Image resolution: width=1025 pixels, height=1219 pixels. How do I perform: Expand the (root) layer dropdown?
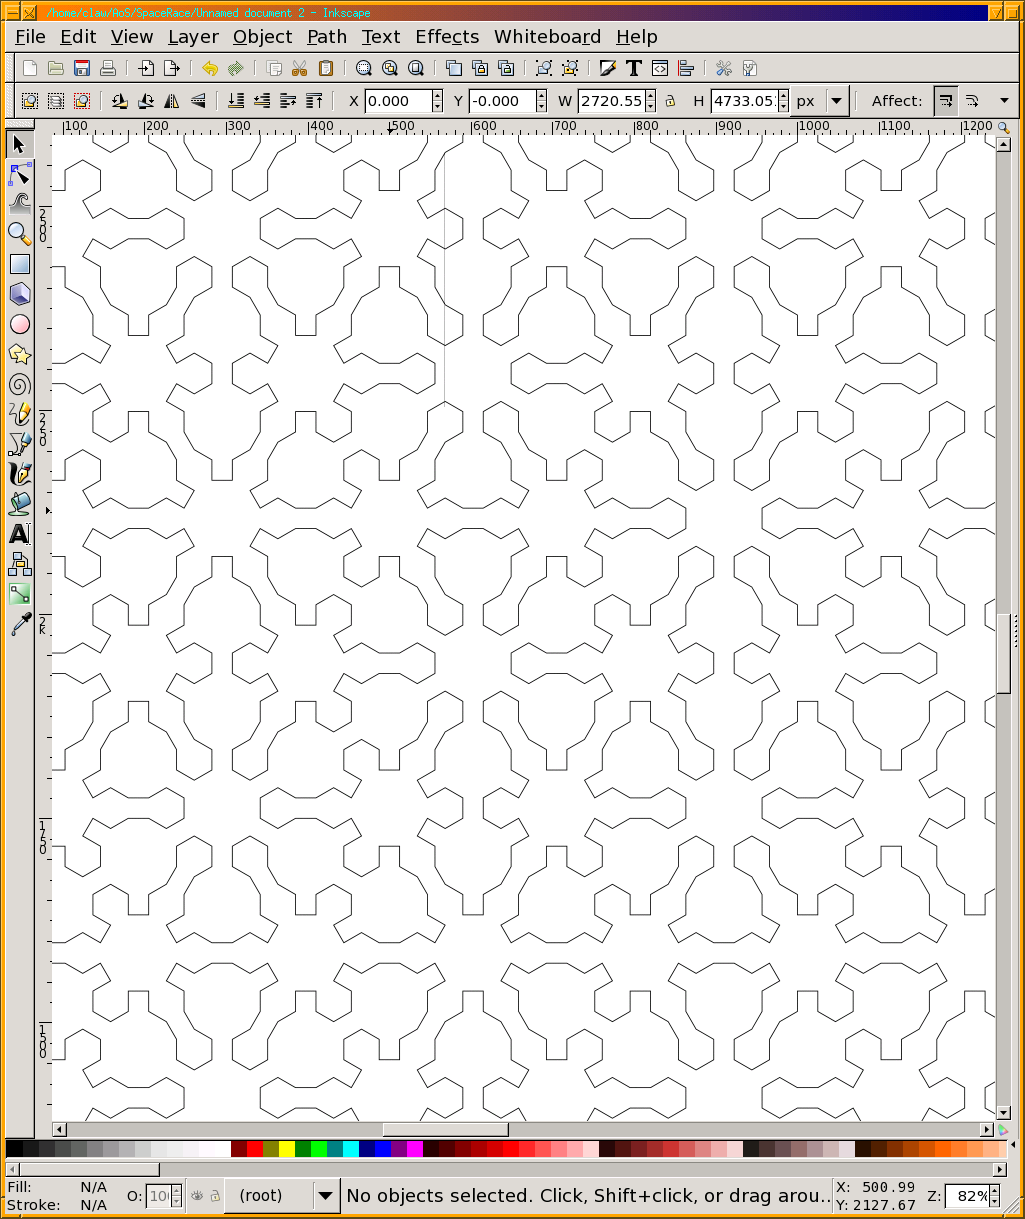(x=325, y=1195)
